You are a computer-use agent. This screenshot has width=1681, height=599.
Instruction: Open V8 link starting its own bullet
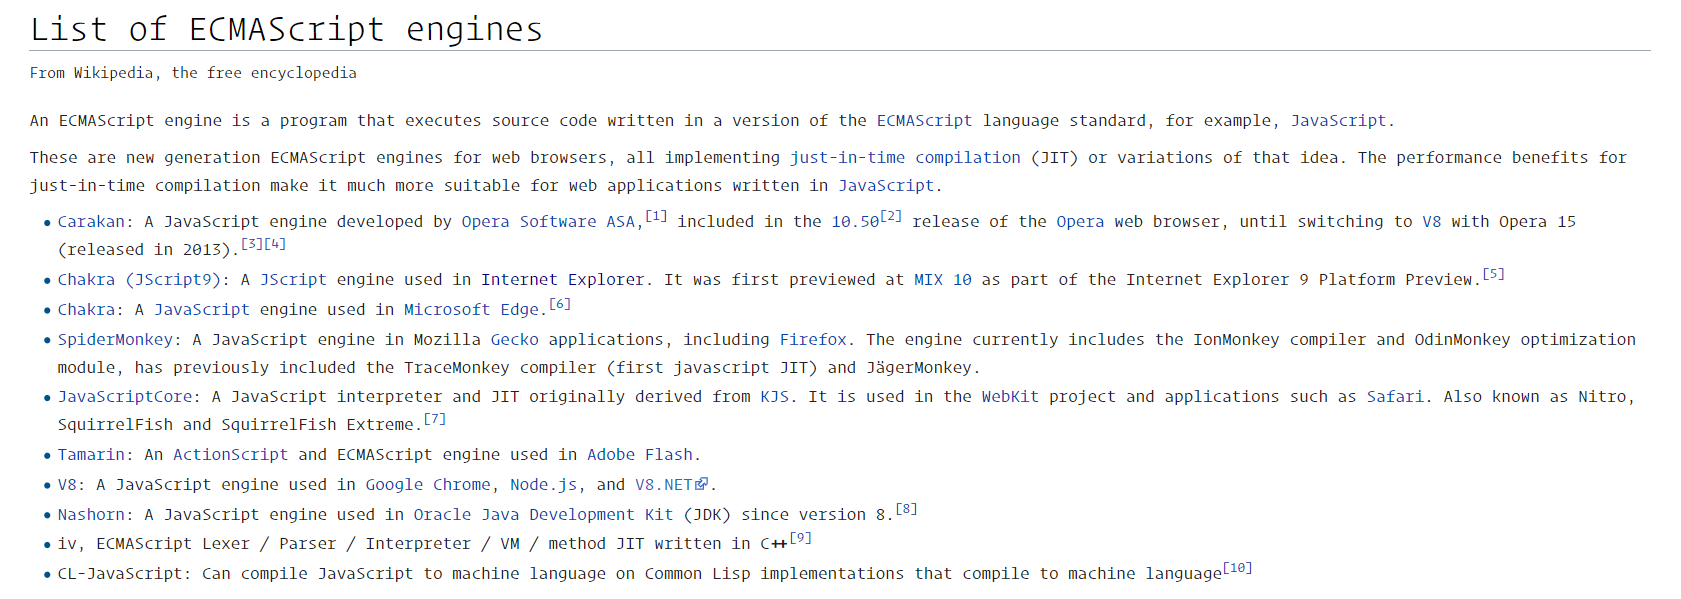click(67, 485)
